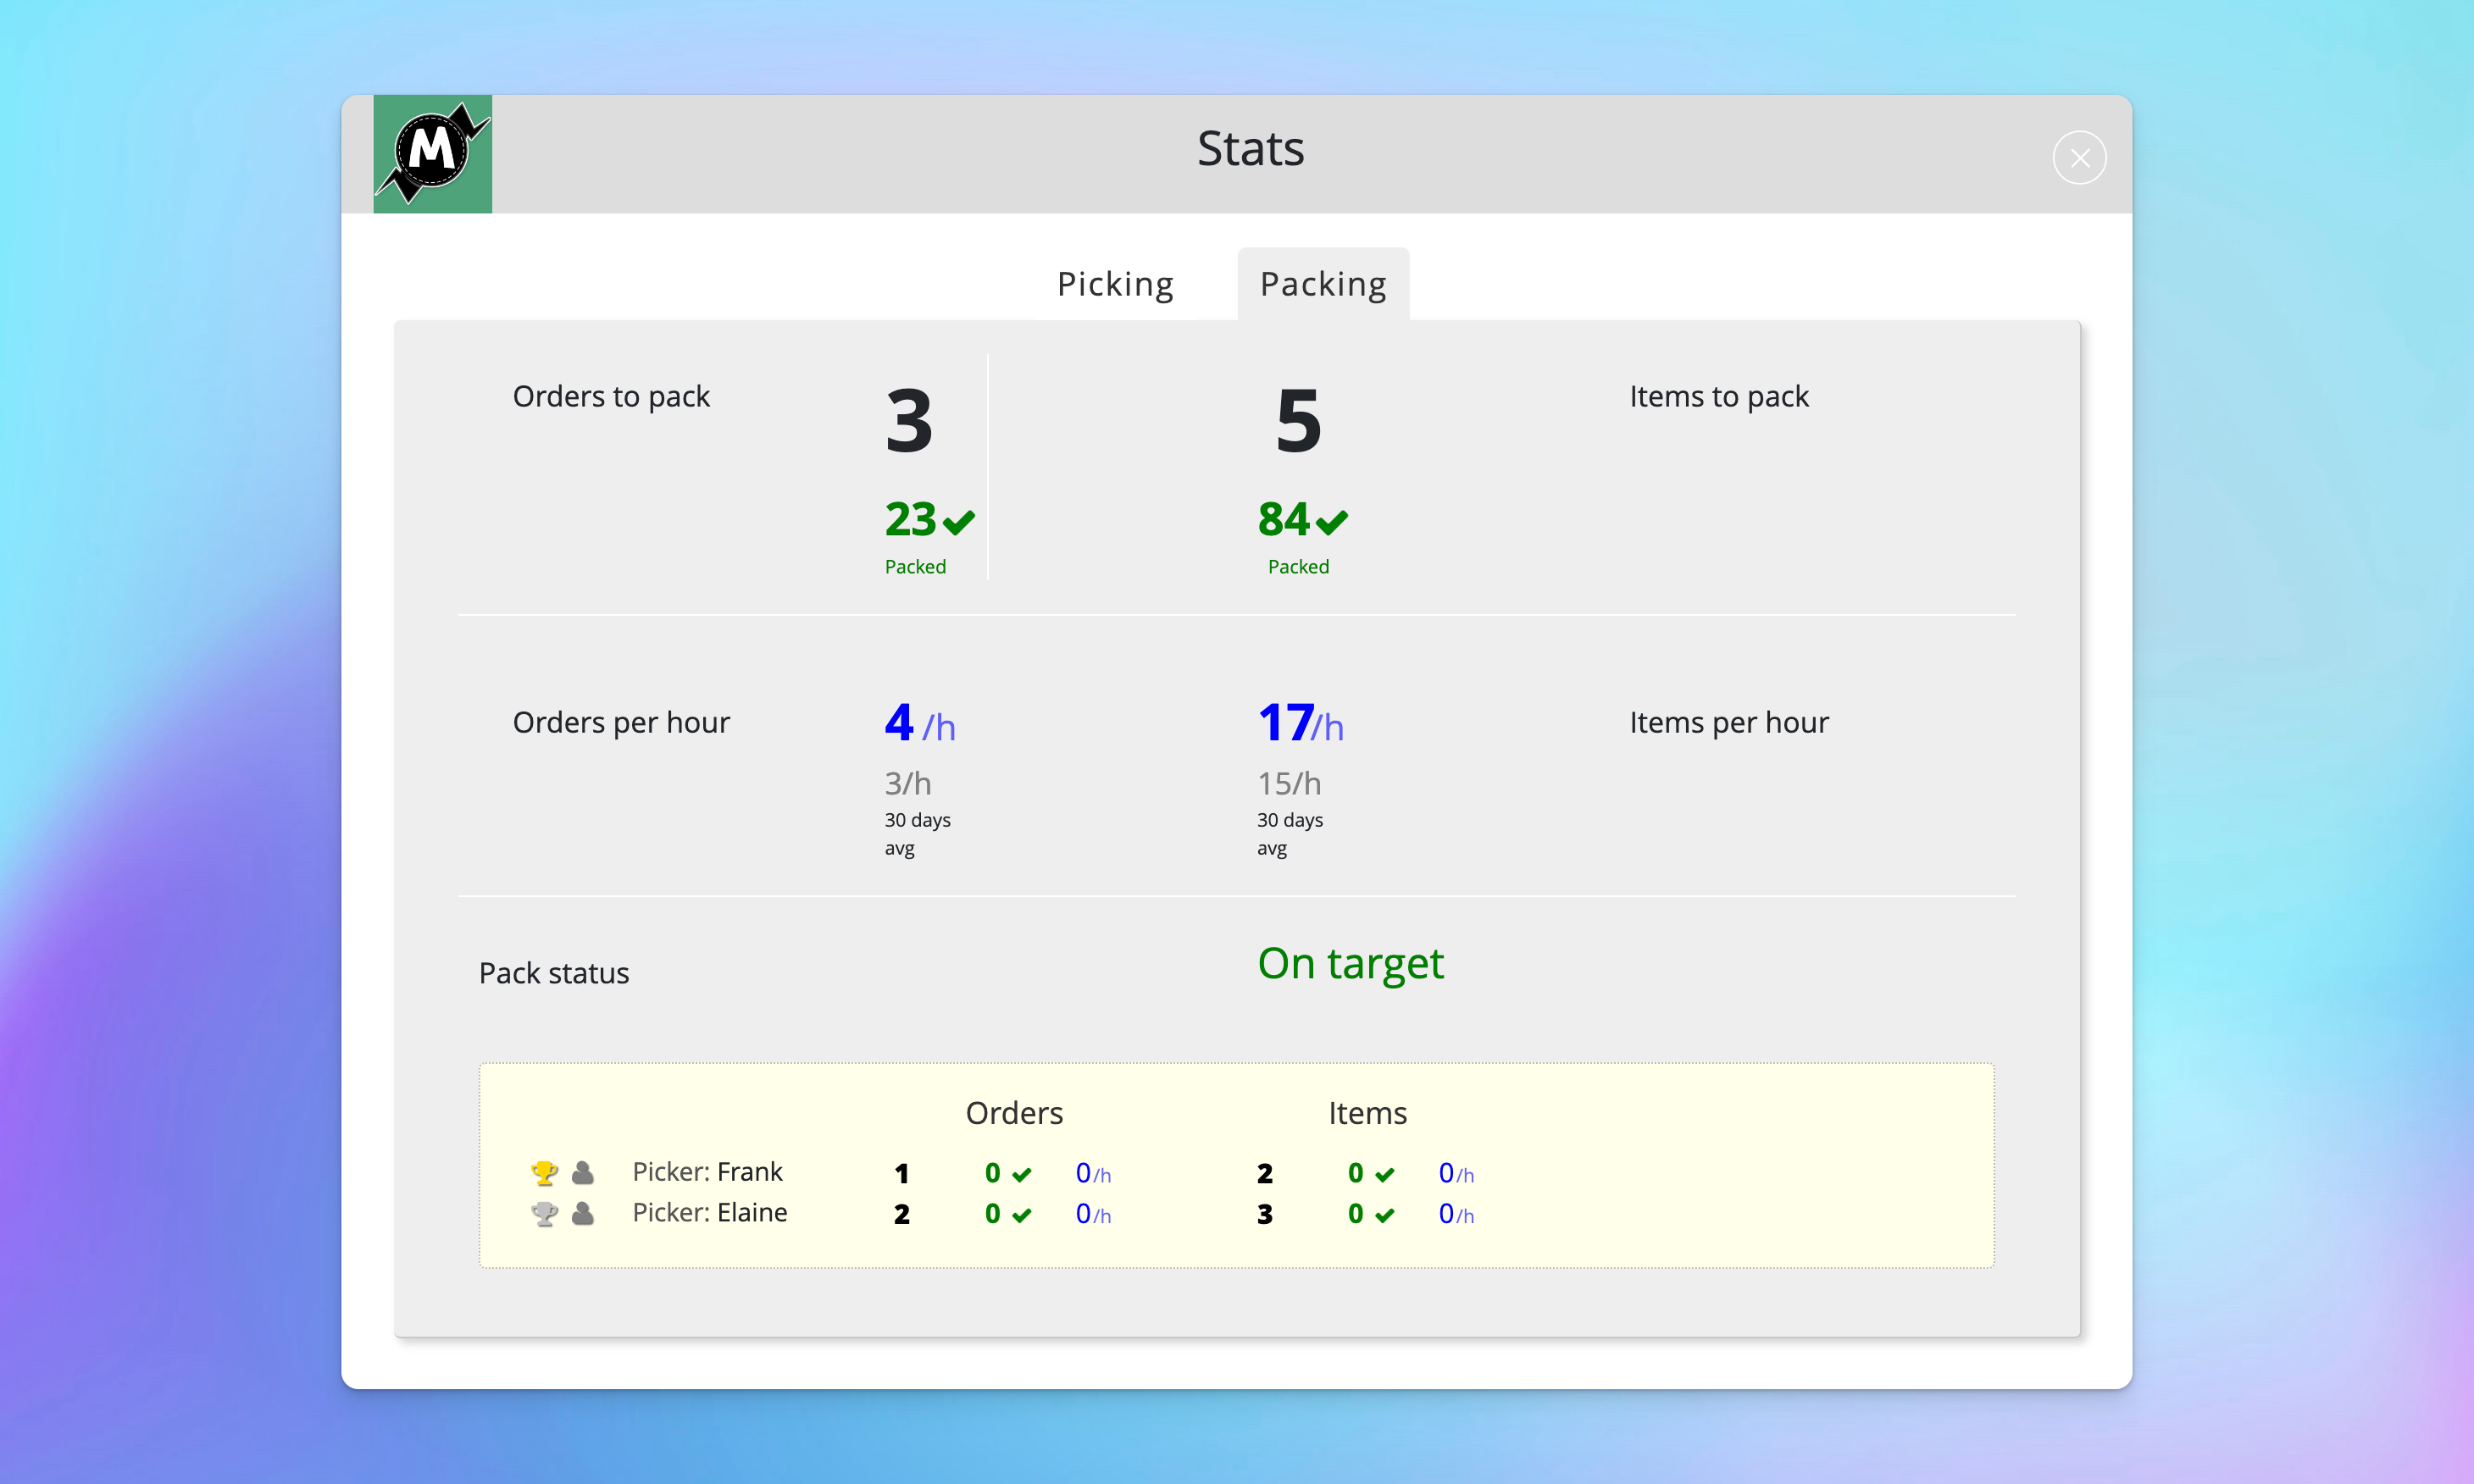Screen dimensions: 2474x1484
Task: Click the 'Picker: Elaine' name
Action: coord(710,1213)
